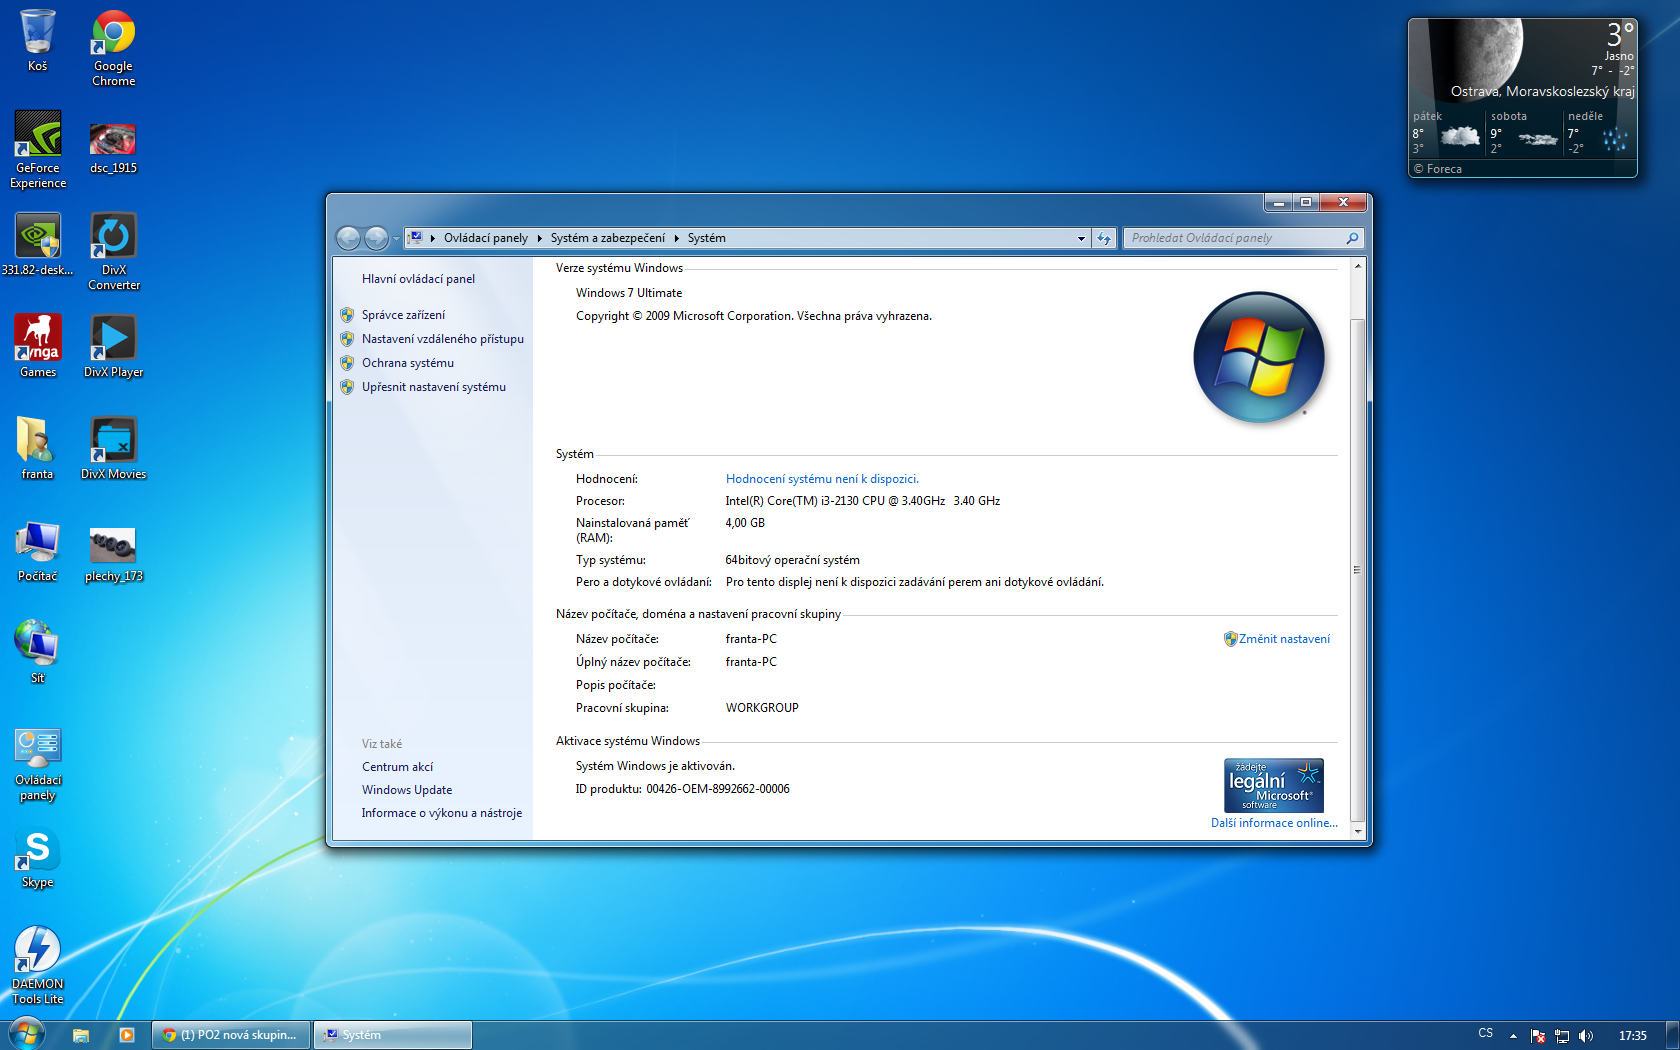Image resolution: width=1680 pixels, height=1050 pixels.
Task: Click the scroll down arrow in System window
Action: [x=1357, y=831]
